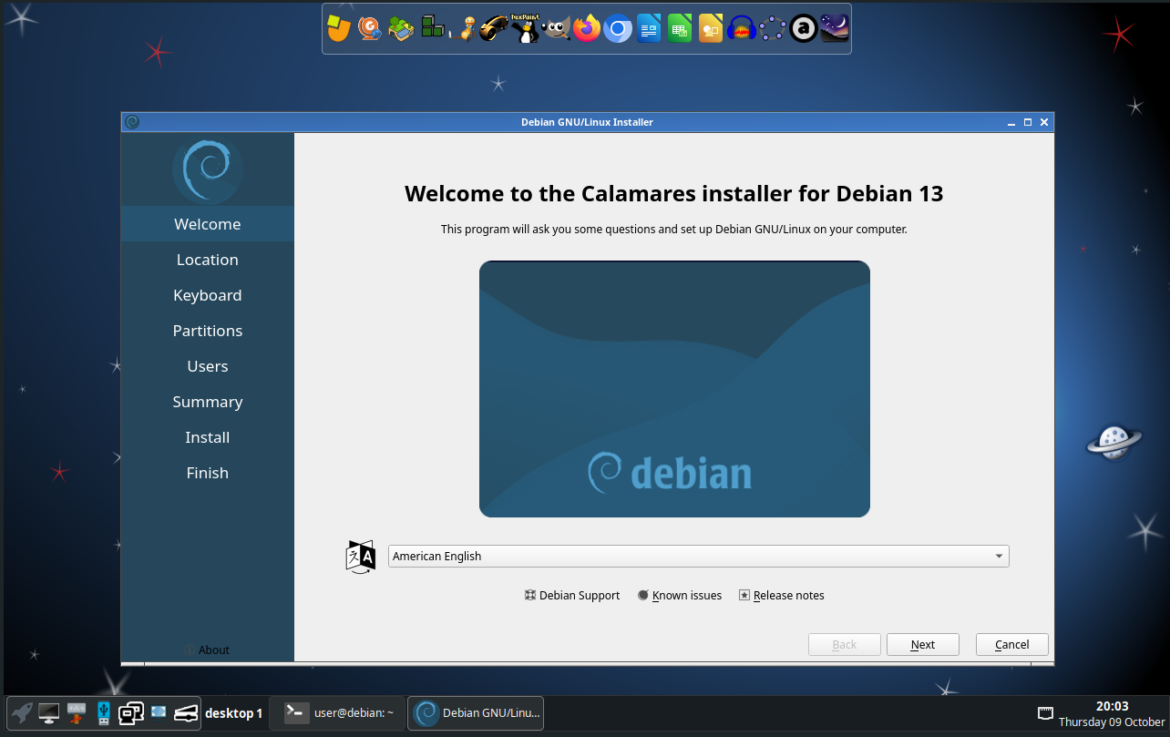This screenshot has width=1170, height=737.
Task: Launch GIMP from the dock
Action: (556, 28)
